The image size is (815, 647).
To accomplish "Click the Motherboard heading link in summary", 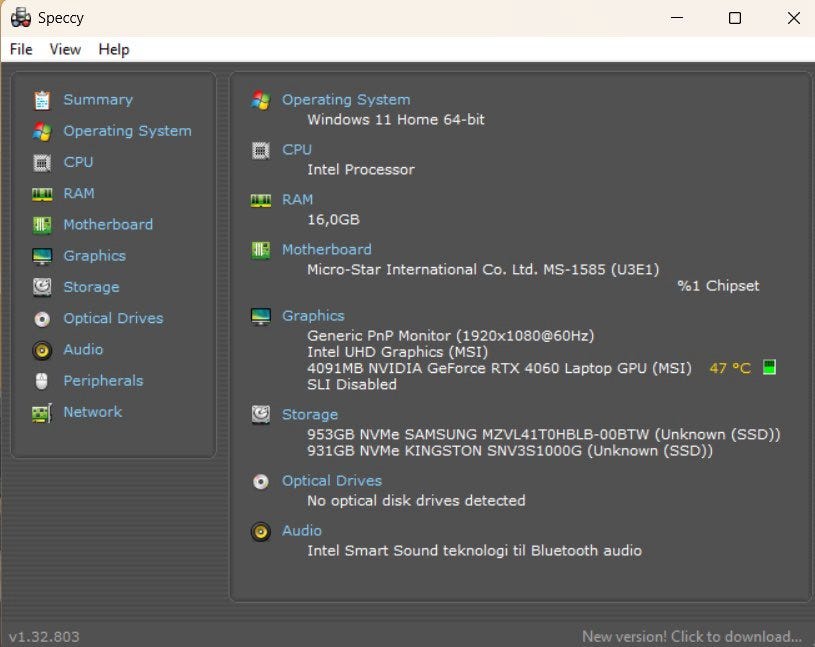I will pyautogui.click(x=326, y=249).
